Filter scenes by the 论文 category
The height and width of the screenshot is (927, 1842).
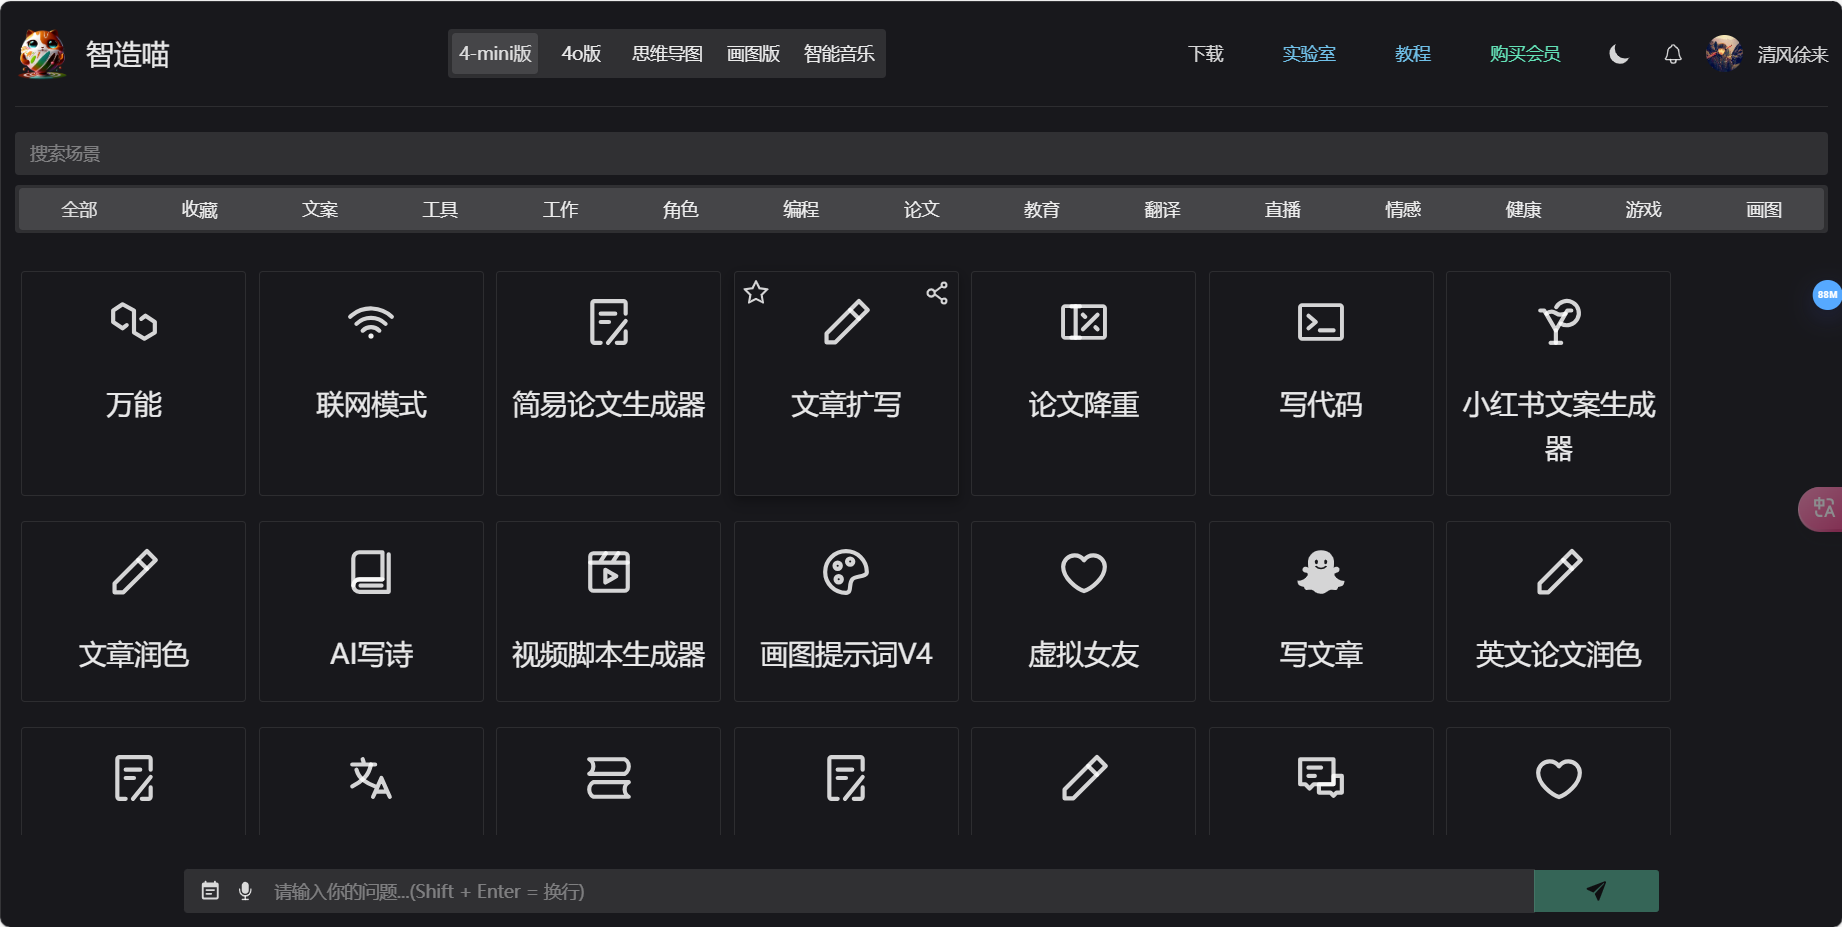(921, 209)
